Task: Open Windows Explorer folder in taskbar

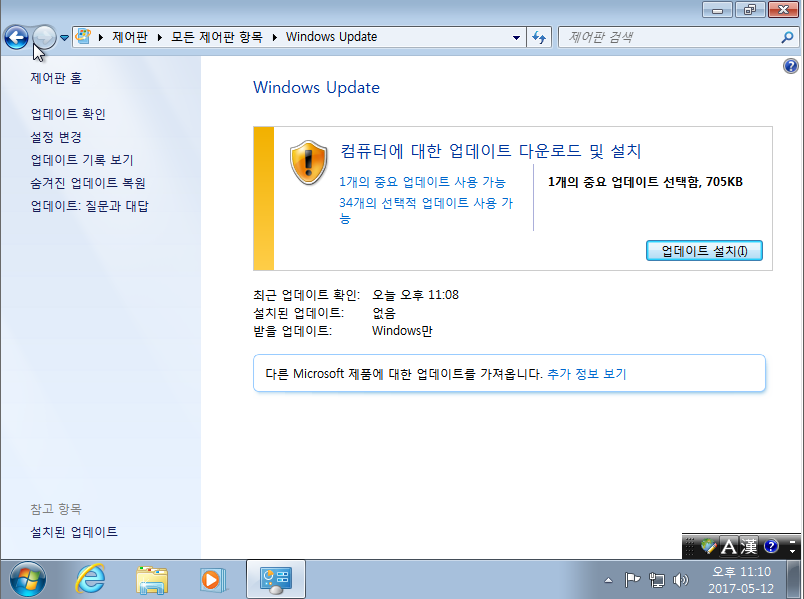Action: coord(152,580)
